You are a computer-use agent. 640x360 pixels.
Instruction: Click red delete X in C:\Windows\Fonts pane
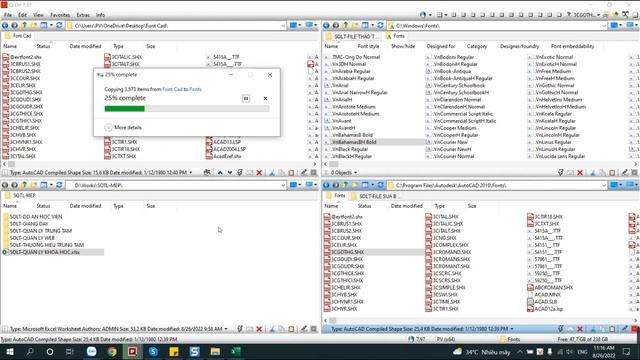580,173
